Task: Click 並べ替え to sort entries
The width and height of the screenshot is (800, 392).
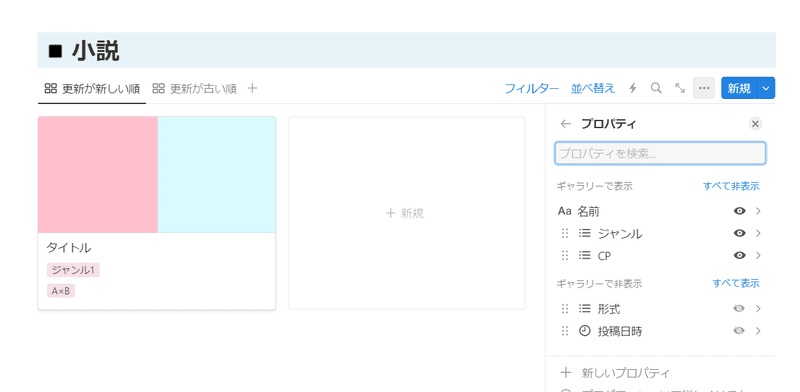Action: point(593,89)
